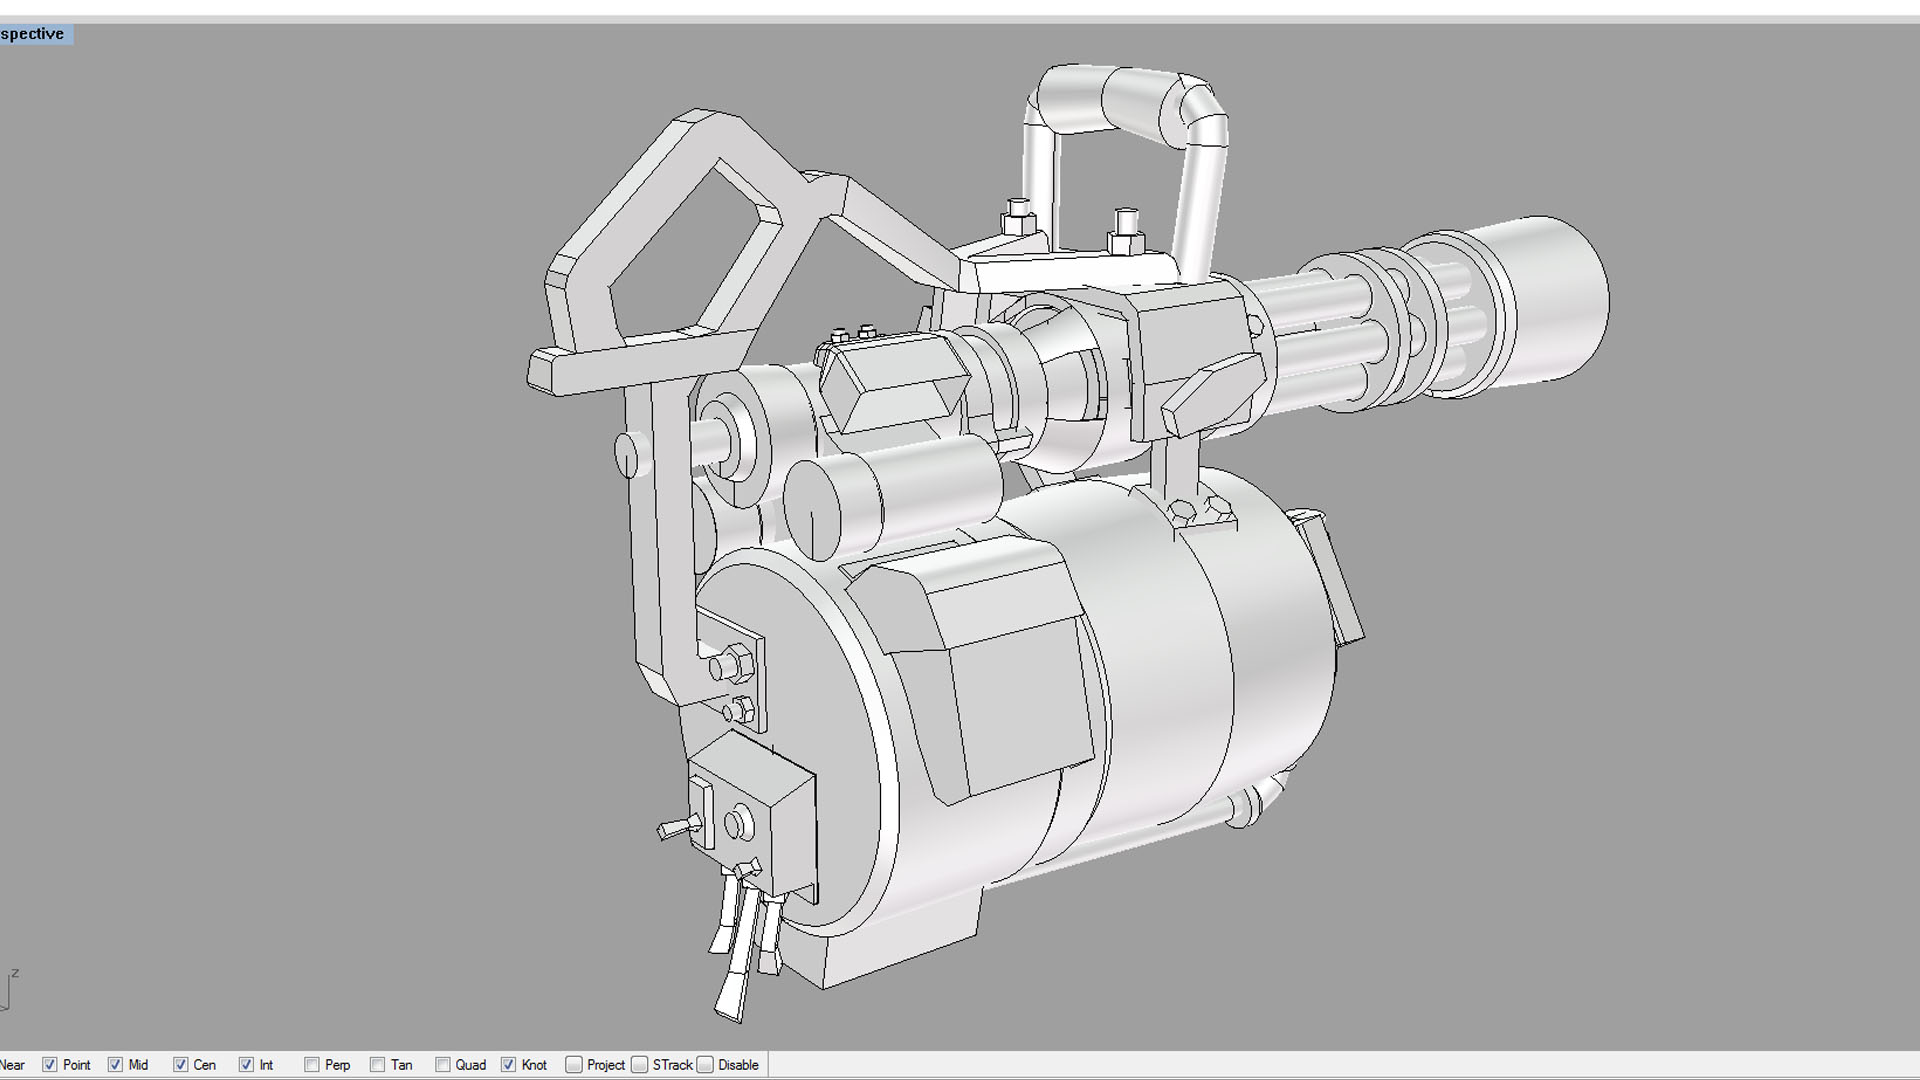Disable the Cen object snap
This screenshot has height=1080, width=1920.
tap(180, 1065)
